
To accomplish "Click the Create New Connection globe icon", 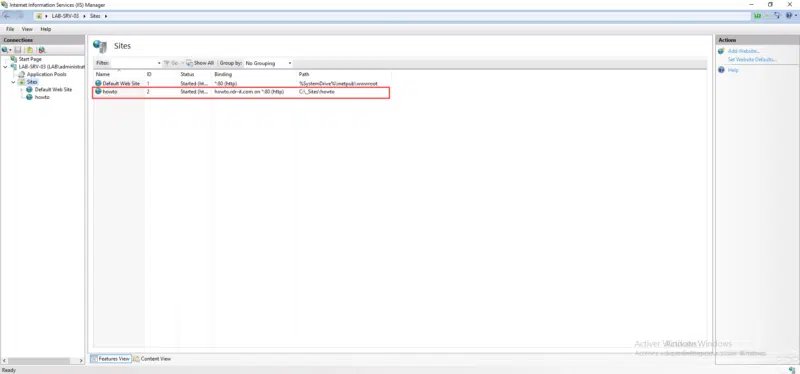I will click(5, 50).
